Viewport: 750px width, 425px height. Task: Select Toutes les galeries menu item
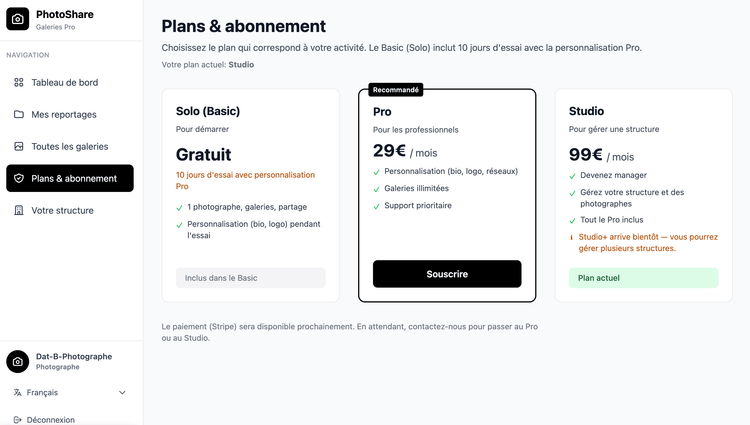coord(70,146)
